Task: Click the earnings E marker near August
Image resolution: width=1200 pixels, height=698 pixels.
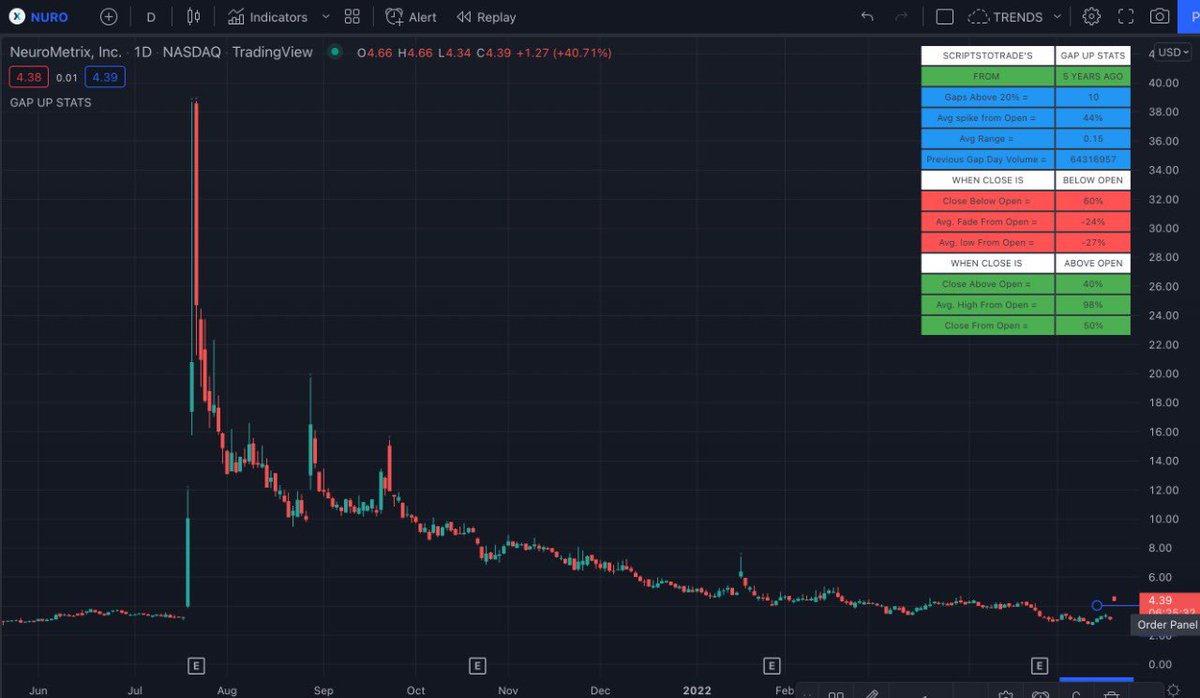Action: pos(197,665)
